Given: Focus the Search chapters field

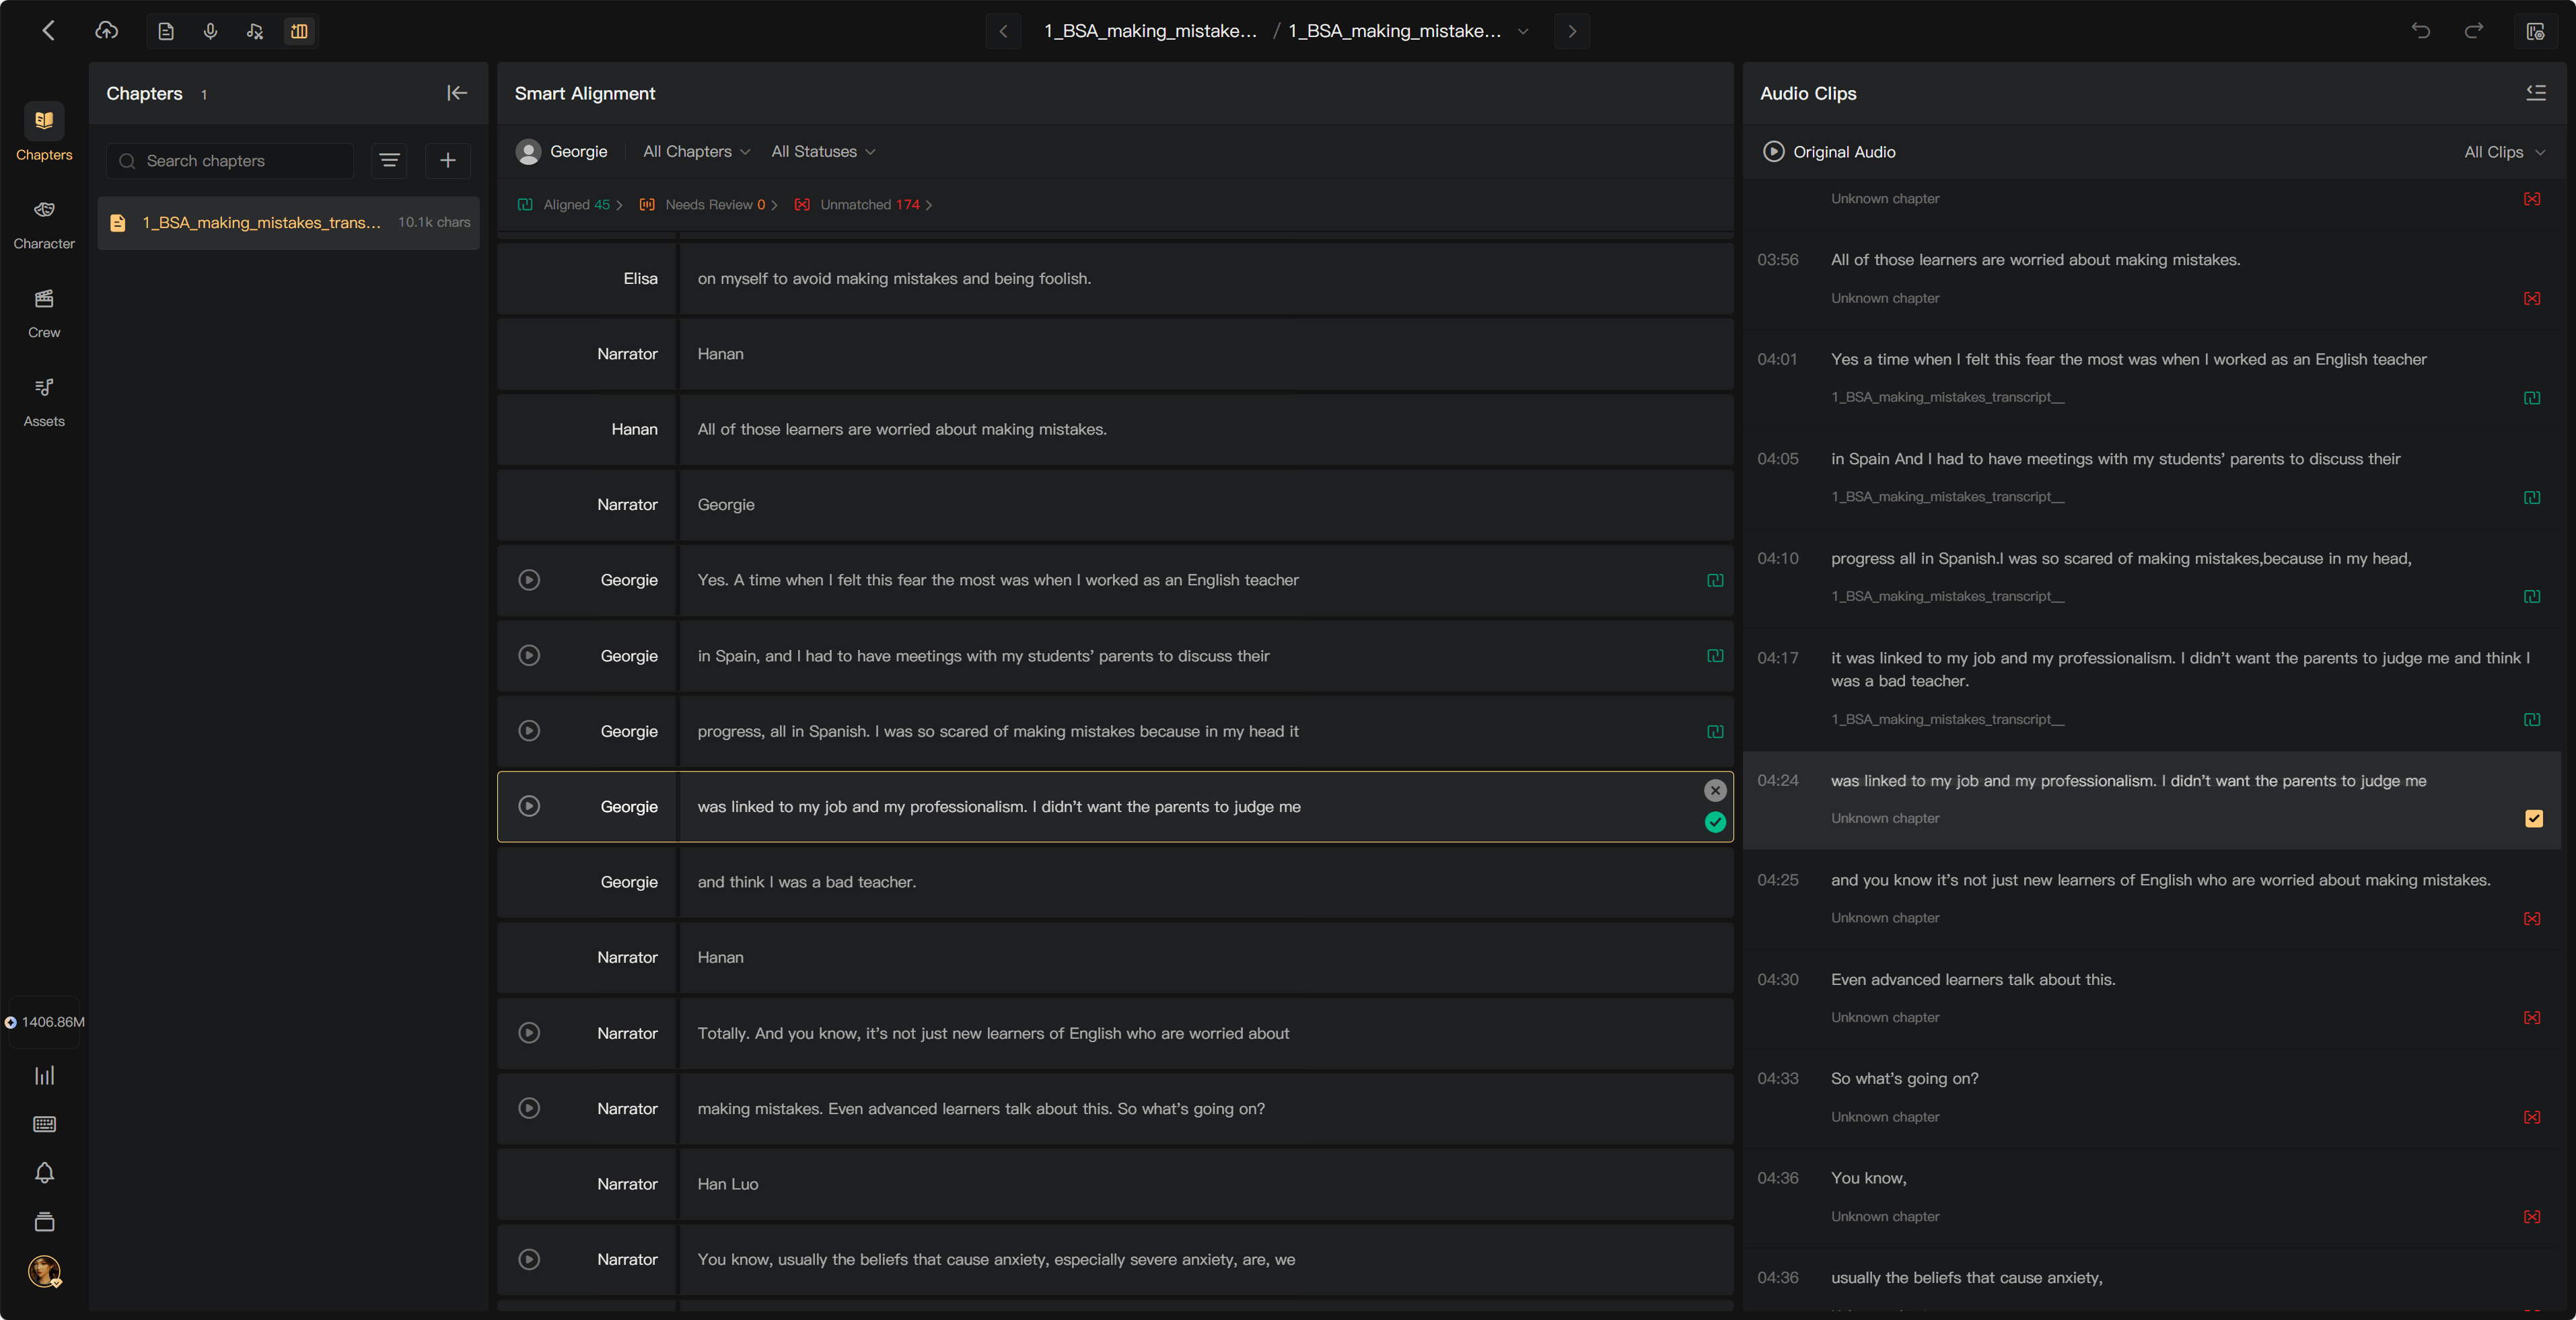Looking at the screenshot, I should click(x=230, y=160).
